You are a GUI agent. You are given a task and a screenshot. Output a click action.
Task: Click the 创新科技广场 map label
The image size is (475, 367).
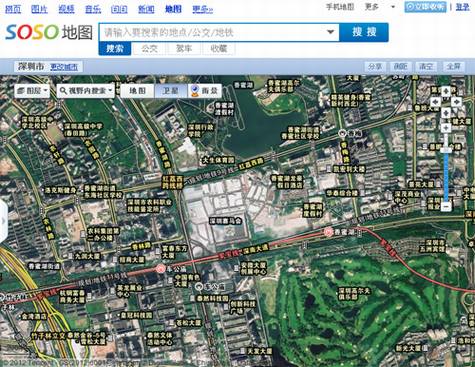pos(243,307)
